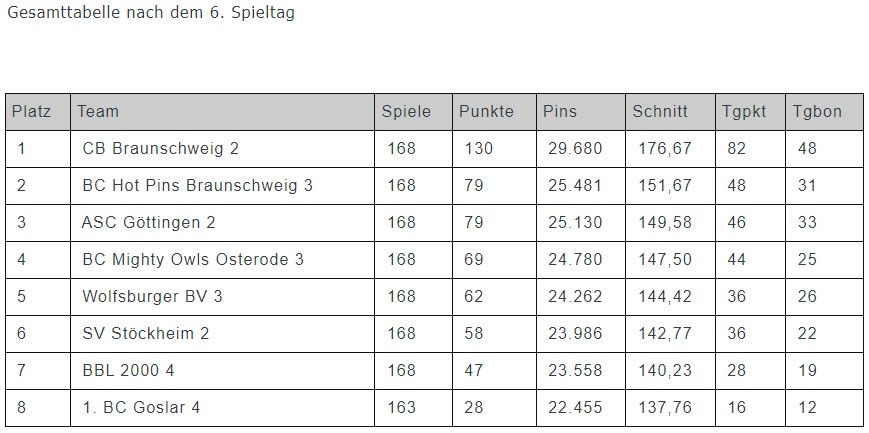
Task: Click the Punkte value 130
Action: (x=479, y=149)
